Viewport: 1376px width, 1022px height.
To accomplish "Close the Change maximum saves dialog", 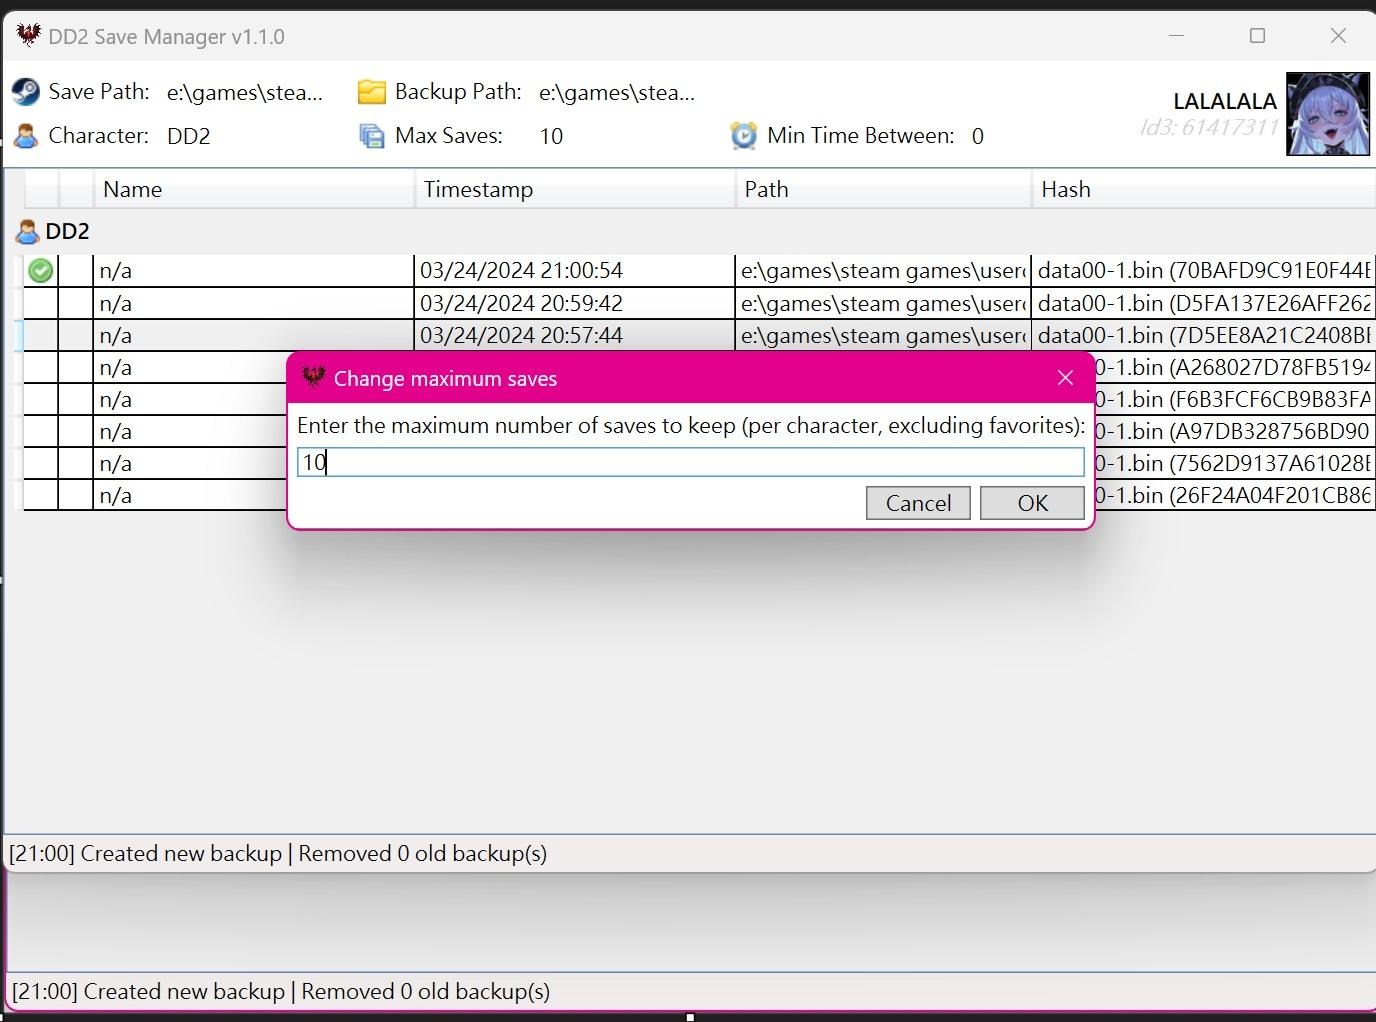I will coord(1065,378).
